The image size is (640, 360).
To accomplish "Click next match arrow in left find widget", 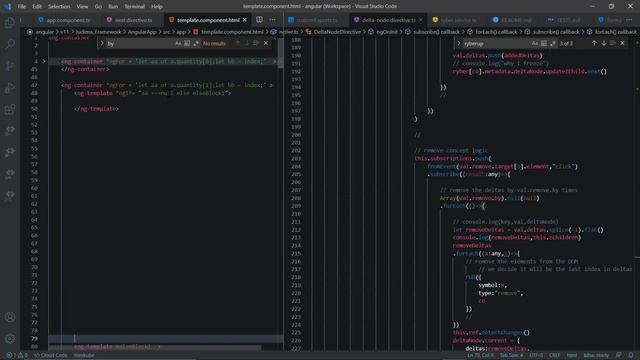I will click(x=247, y=43).
